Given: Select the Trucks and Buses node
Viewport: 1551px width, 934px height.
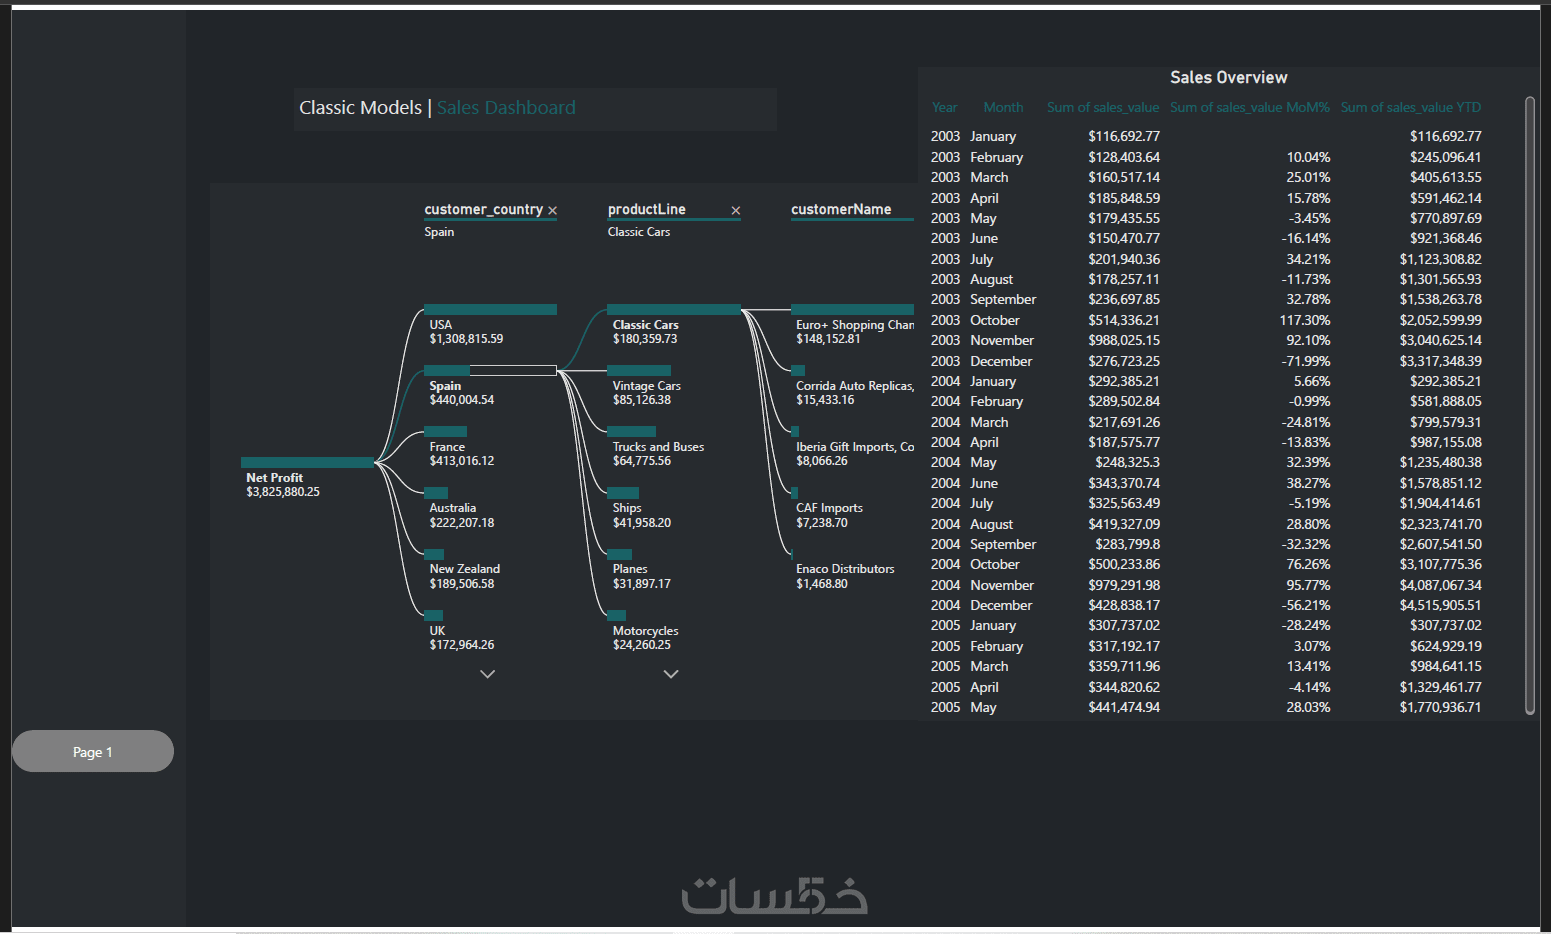Looking at the screenshot, I should click(x=631, y=432).
